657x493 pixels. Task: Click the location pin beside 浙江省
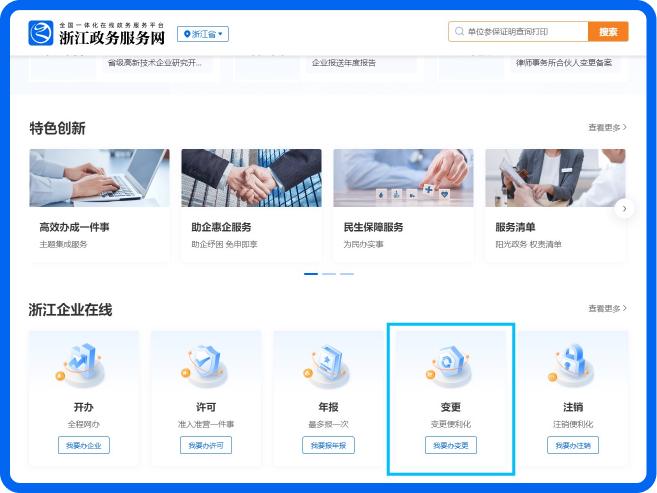tap(187, 34)
